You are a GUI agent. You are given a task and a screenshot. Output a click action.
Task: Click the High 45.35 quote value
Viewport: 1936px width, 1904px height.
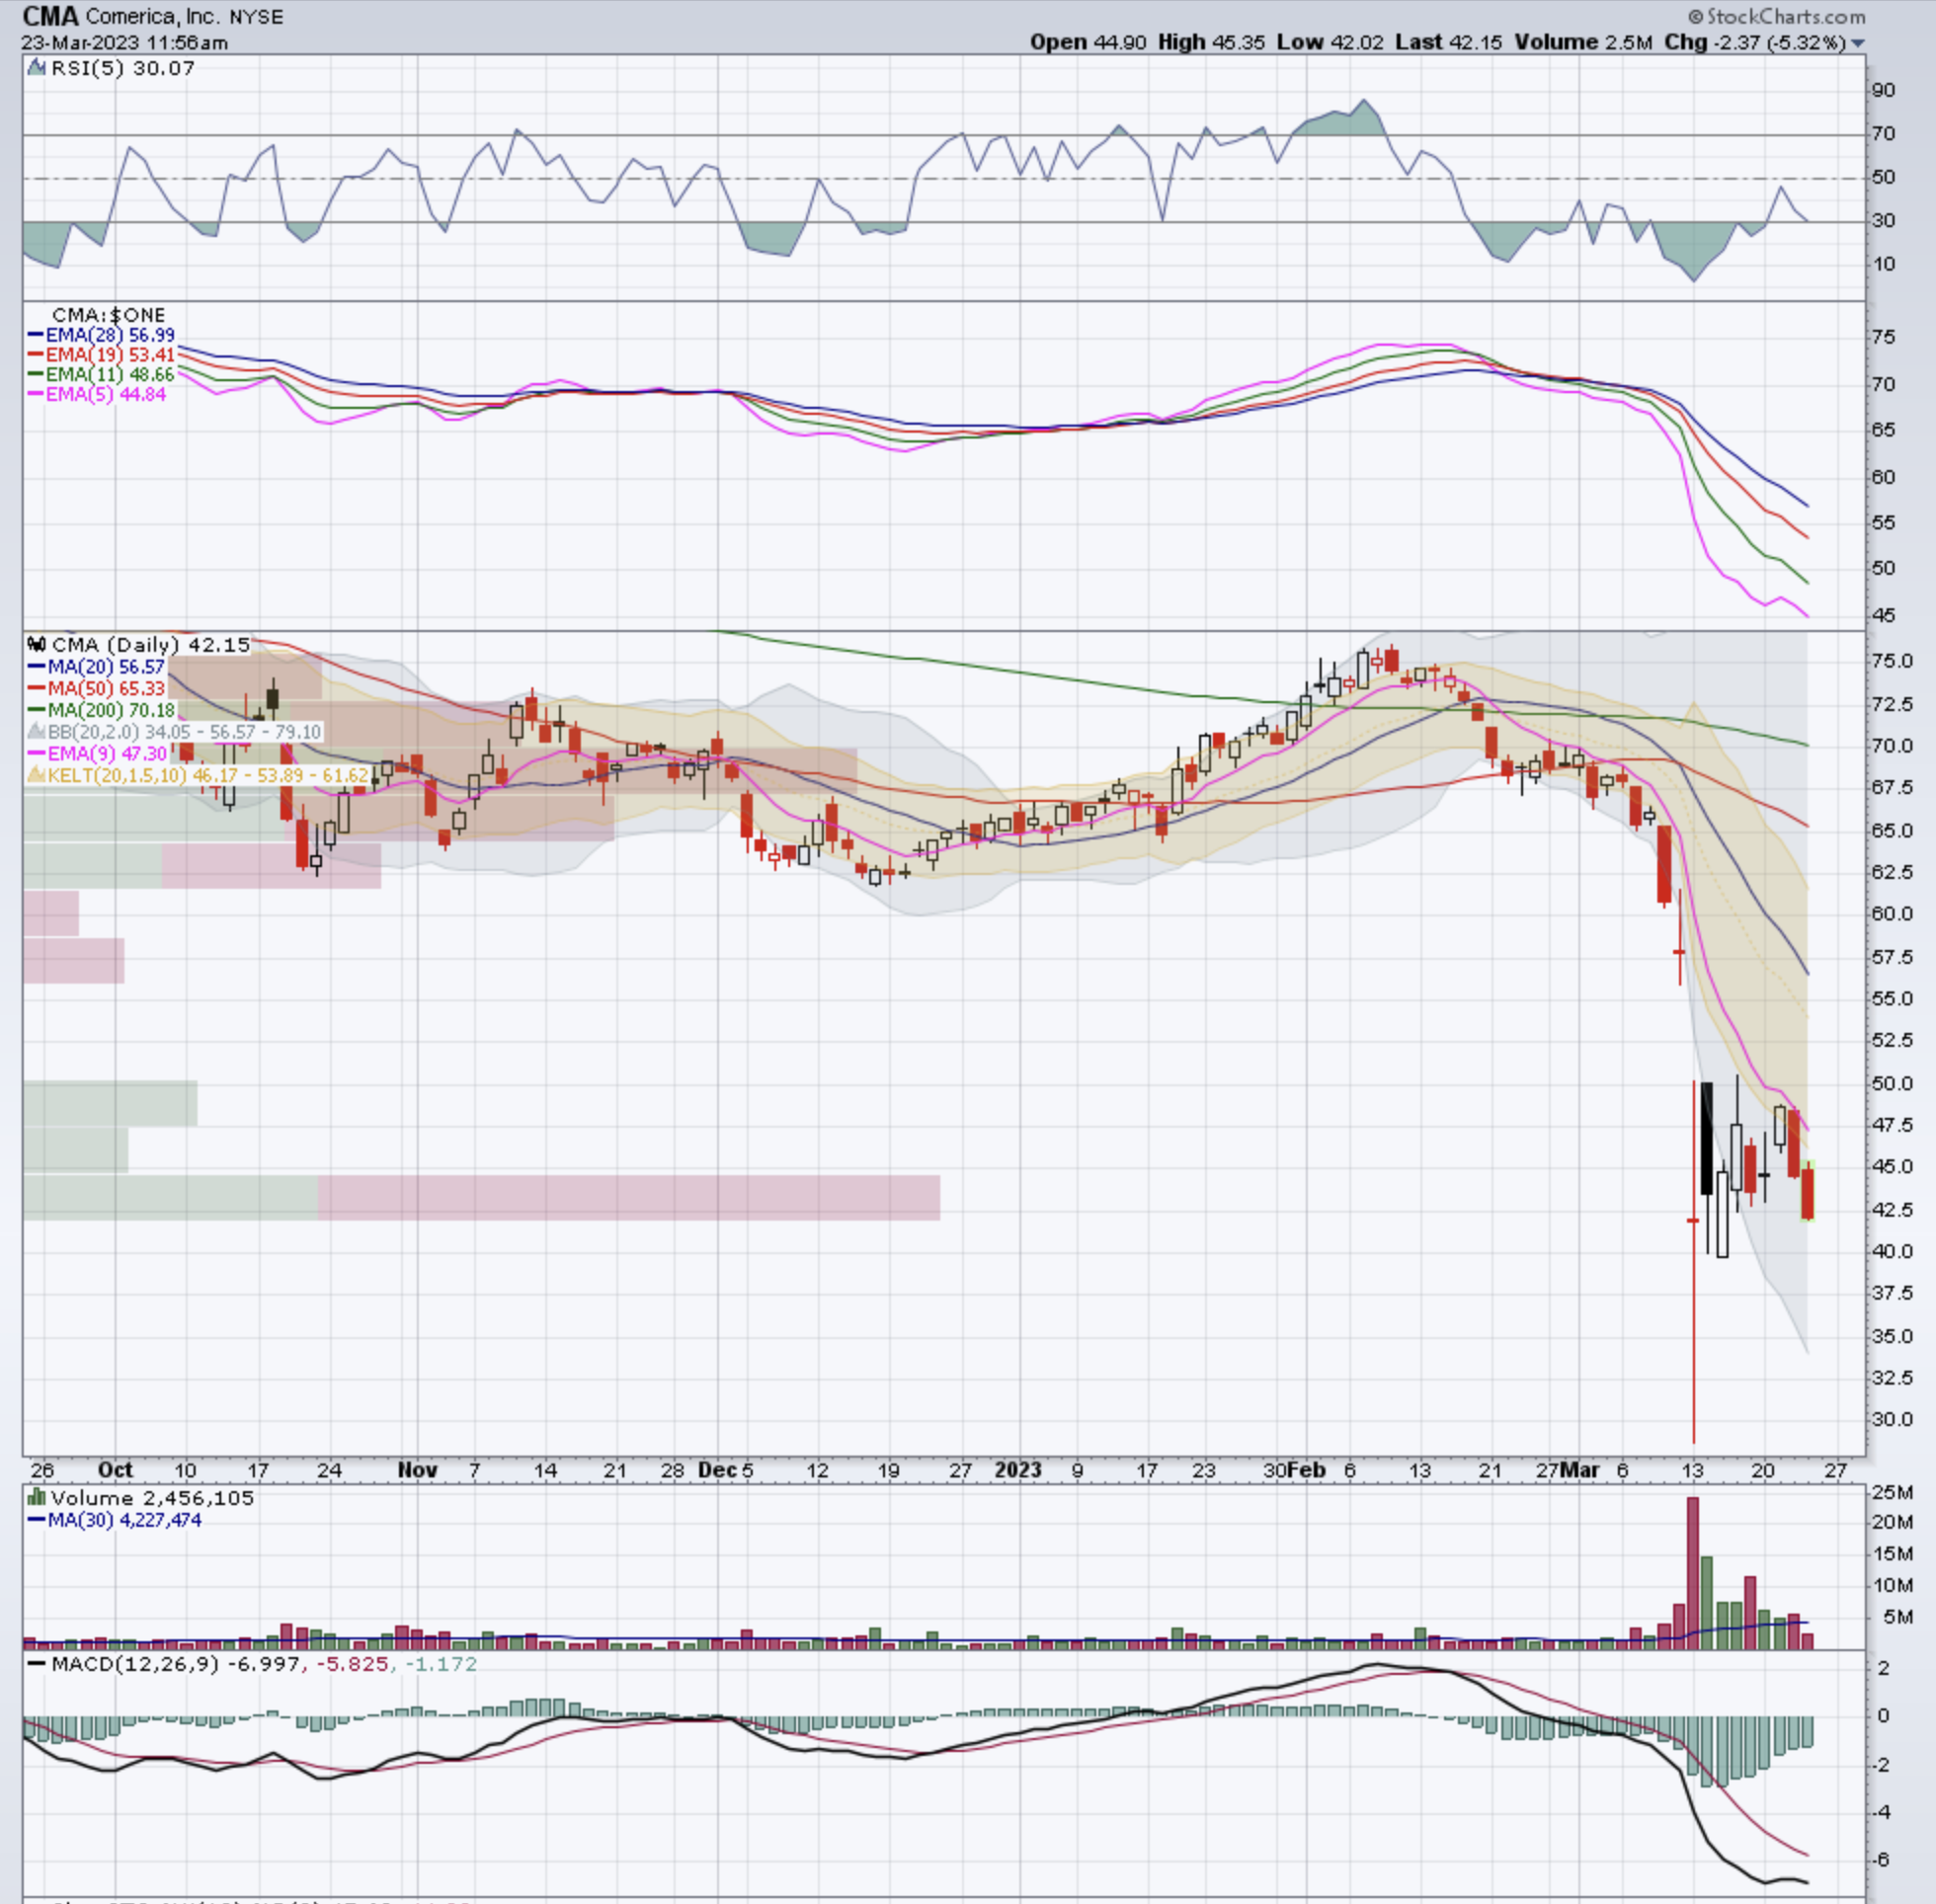(x=1211, y=42)
